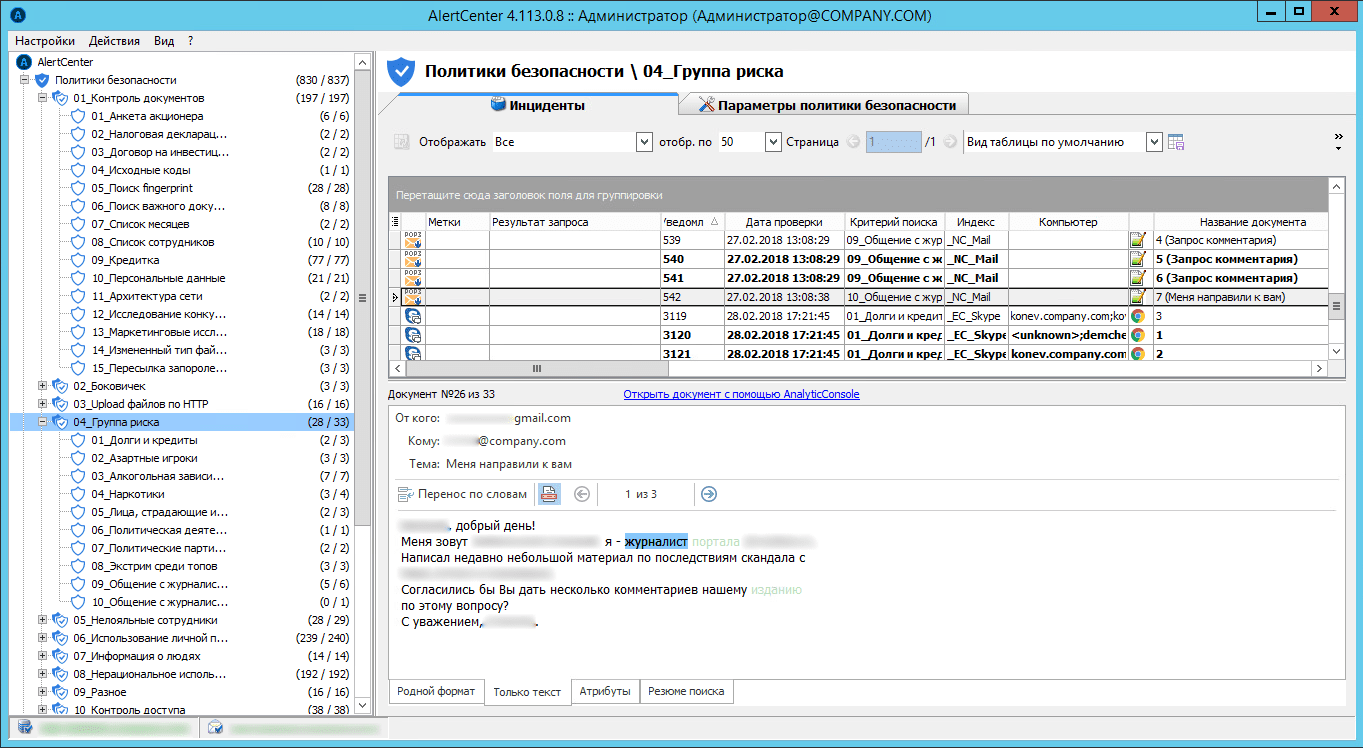
Task: Collapse the 01_Контроль документов node
Action: pos(42,98)
